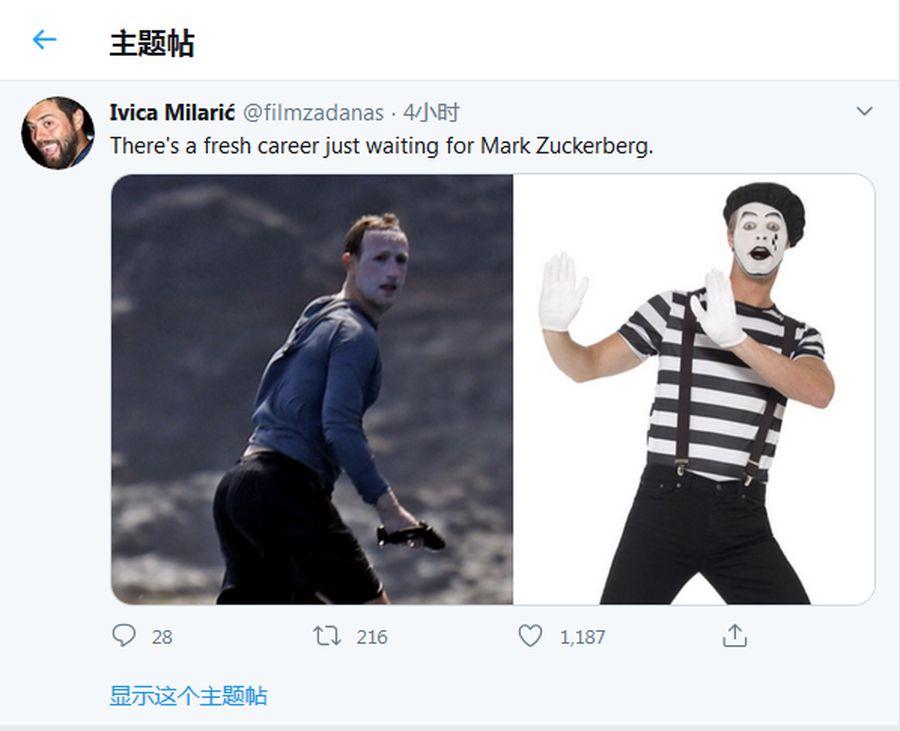Image resolution: width=900 pixels, height=731 pixels.
Task: Like the tweet with heart icon
Action: 530,636
